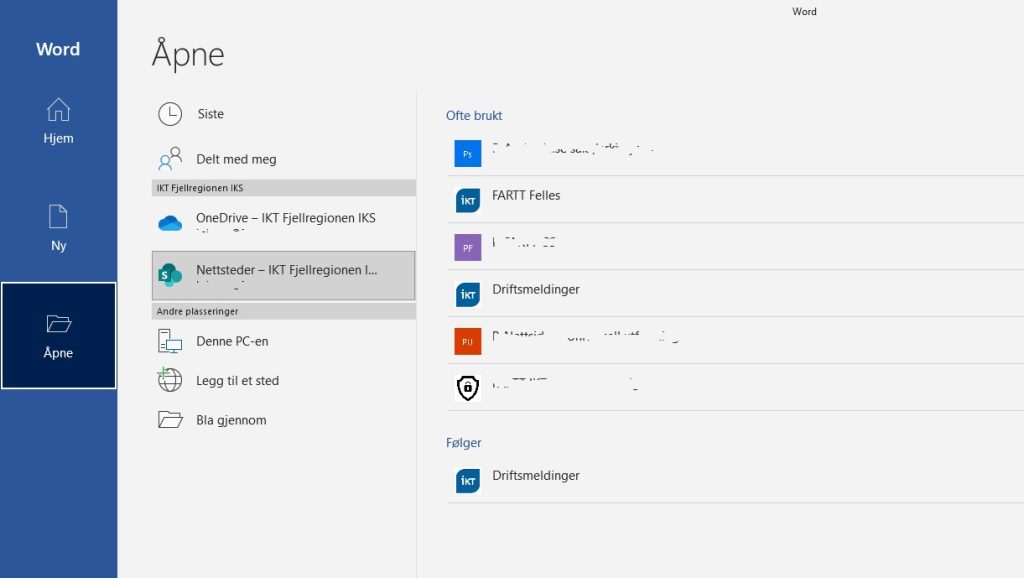Click the FARTT Felles IKT icon

point(468,201)
